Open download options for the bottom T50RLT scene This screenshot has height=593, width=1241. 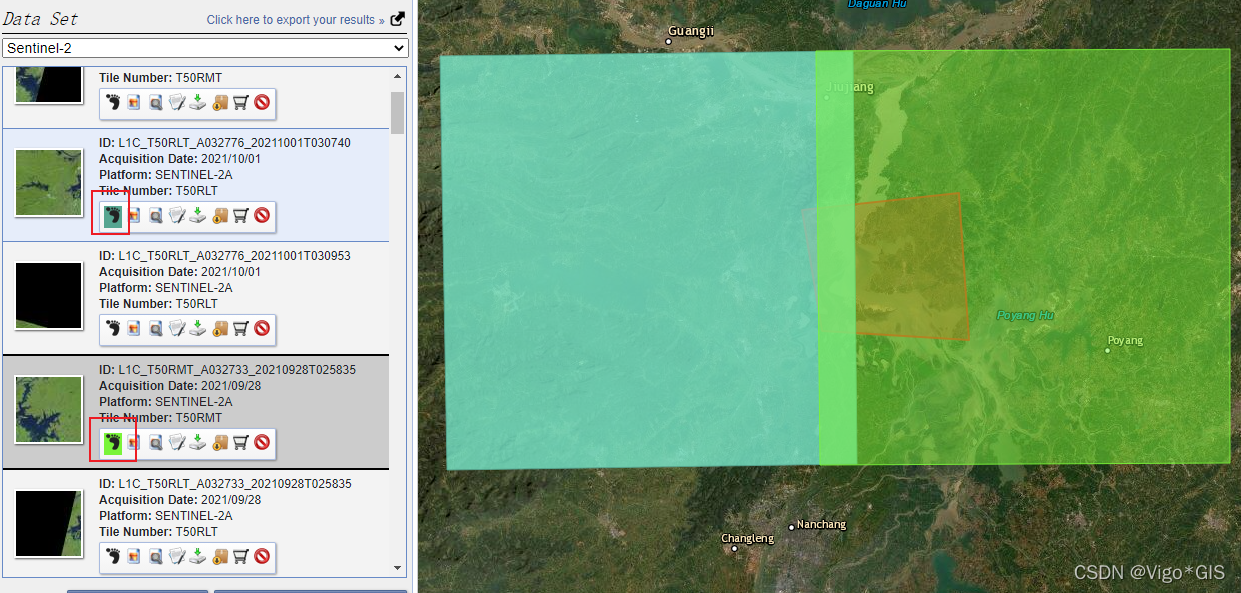[x=196, y=556]
